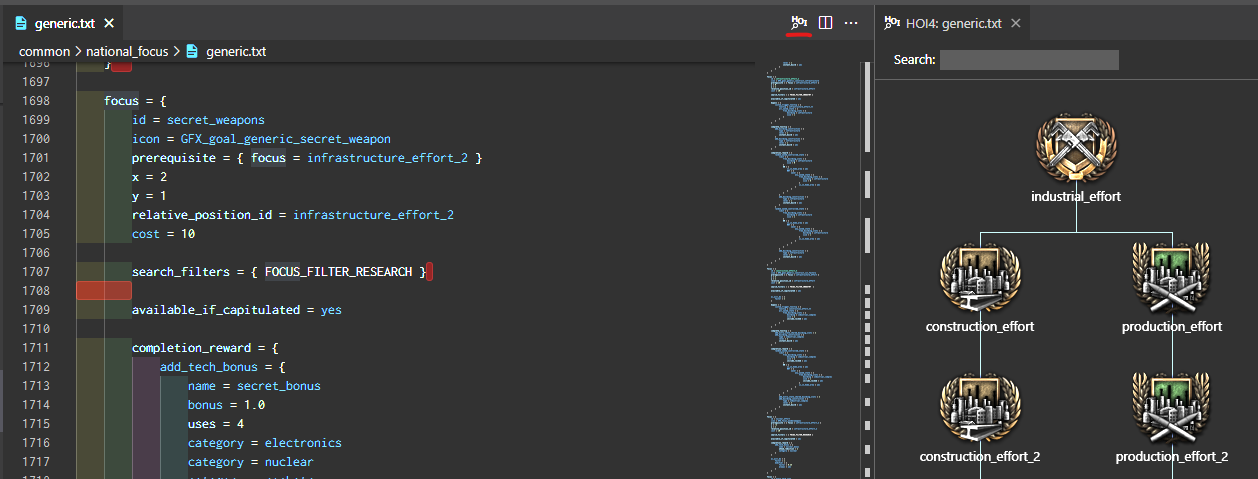
Task: Click the 'category = nuclear' line
Action: point(251,462)
